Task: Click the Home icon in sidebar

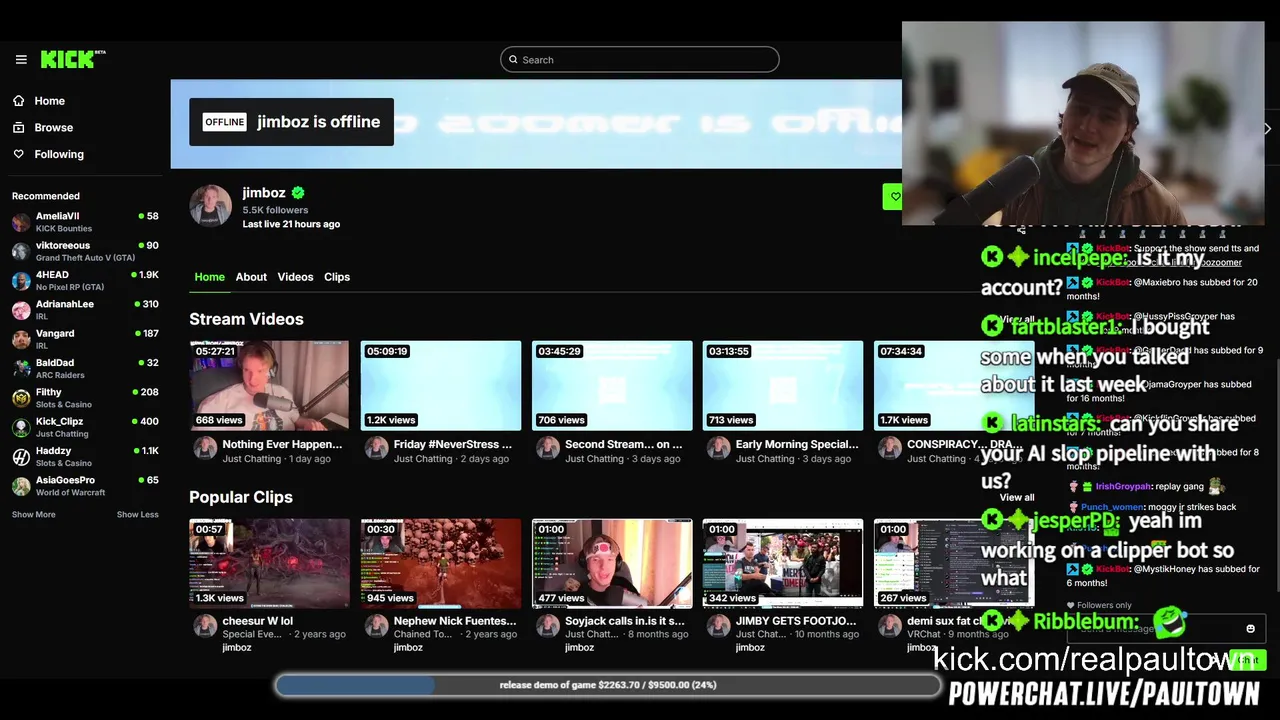Action: (18, 101)
